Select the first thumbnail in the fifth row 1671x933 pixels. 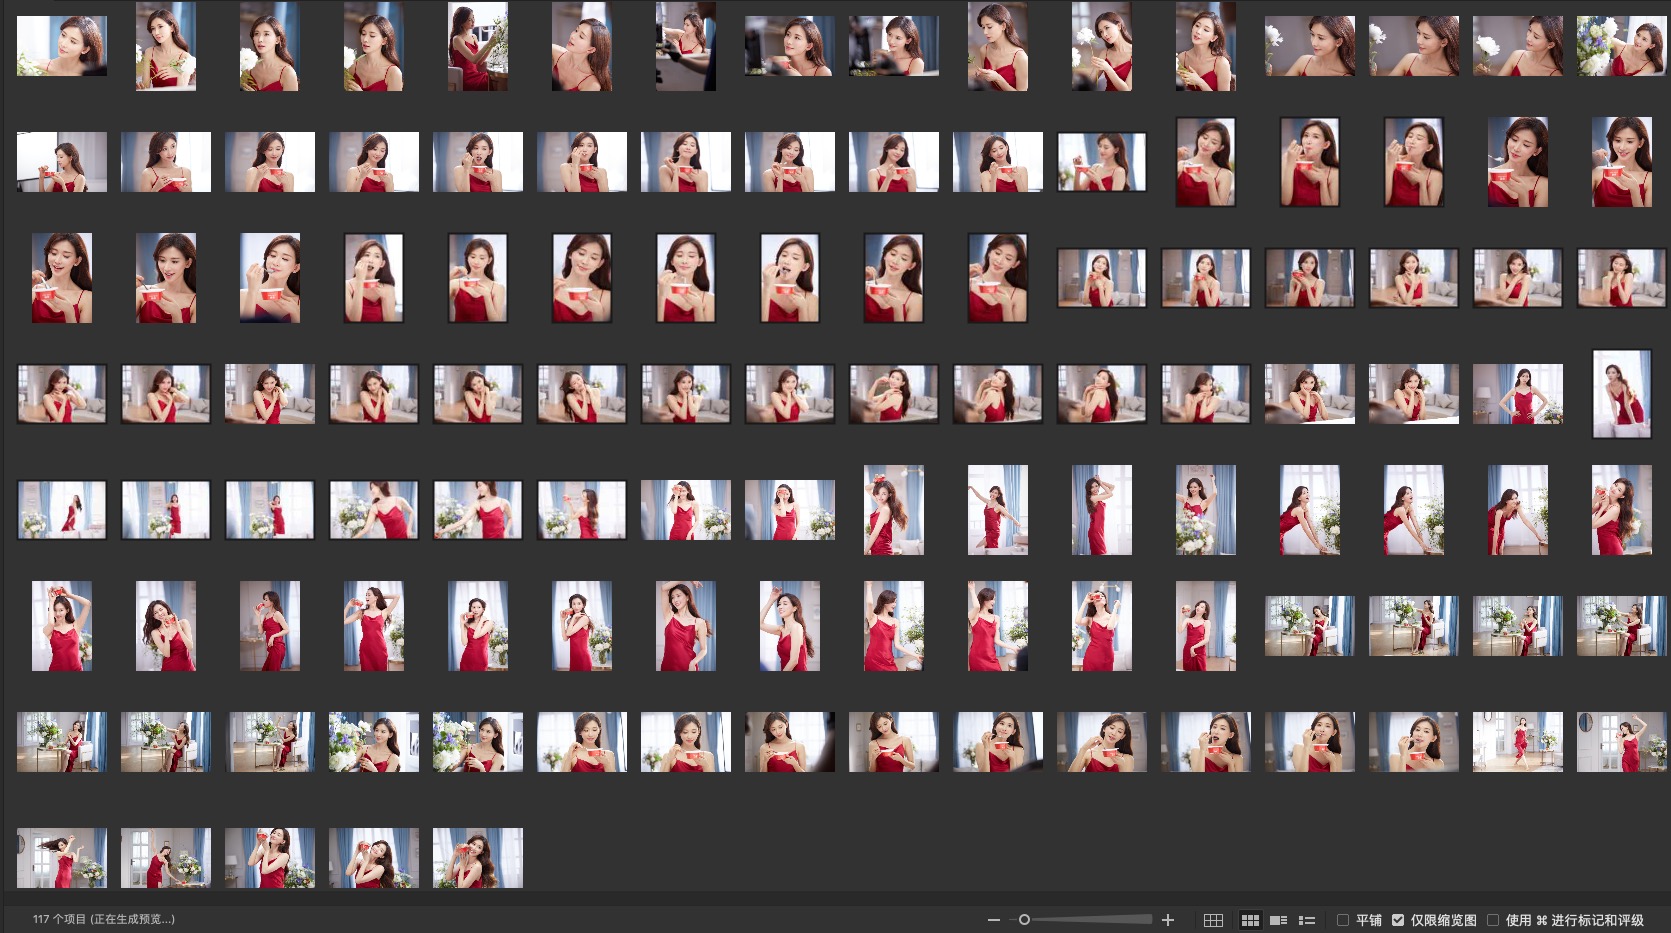pos(62,510)
